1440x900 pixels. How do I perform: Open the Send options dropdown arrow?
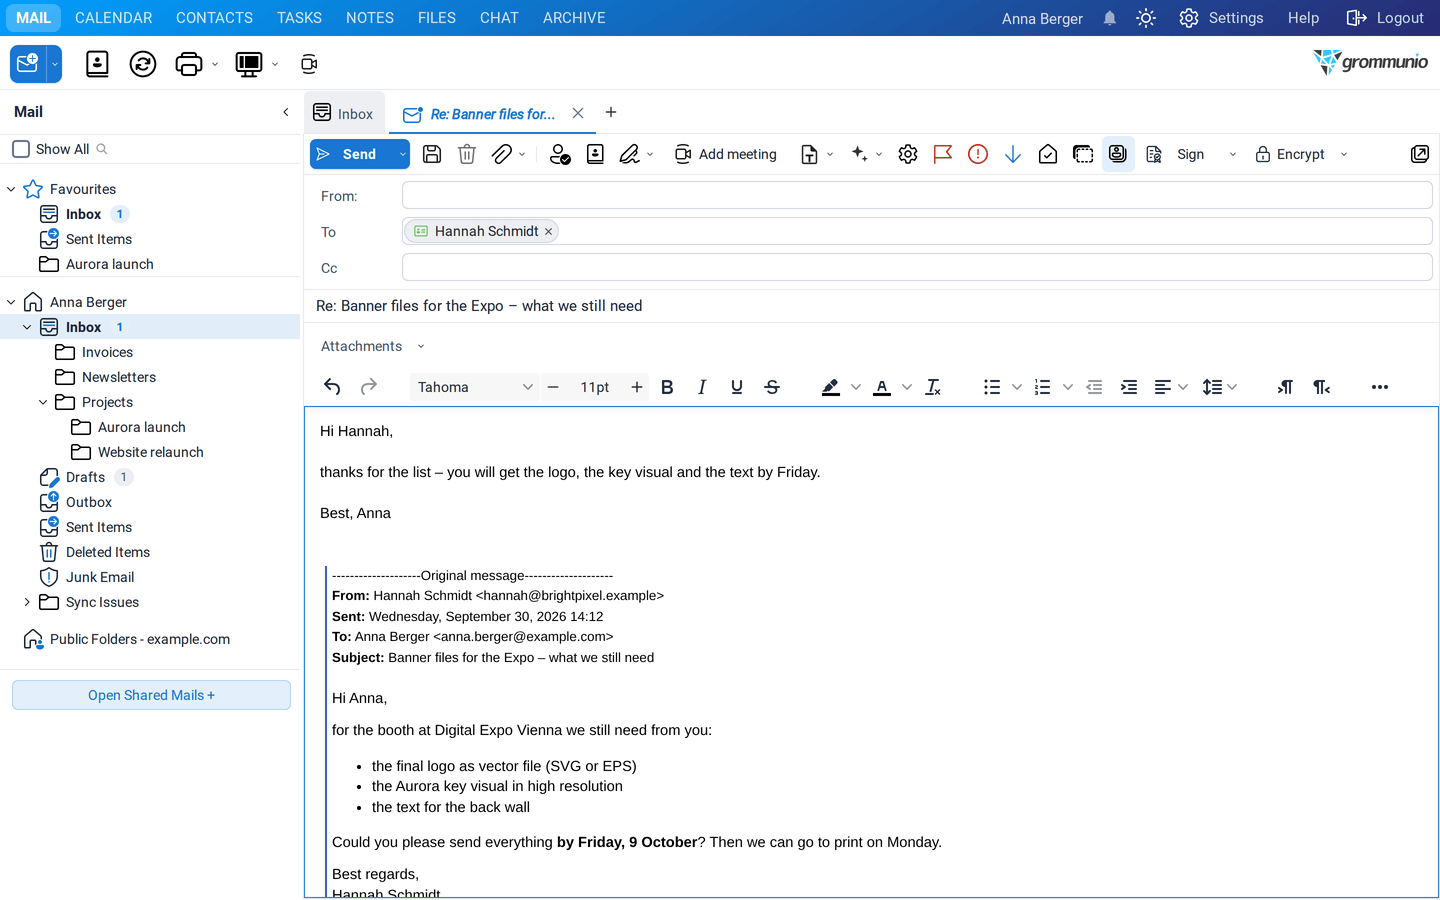(x=402, y=154)
